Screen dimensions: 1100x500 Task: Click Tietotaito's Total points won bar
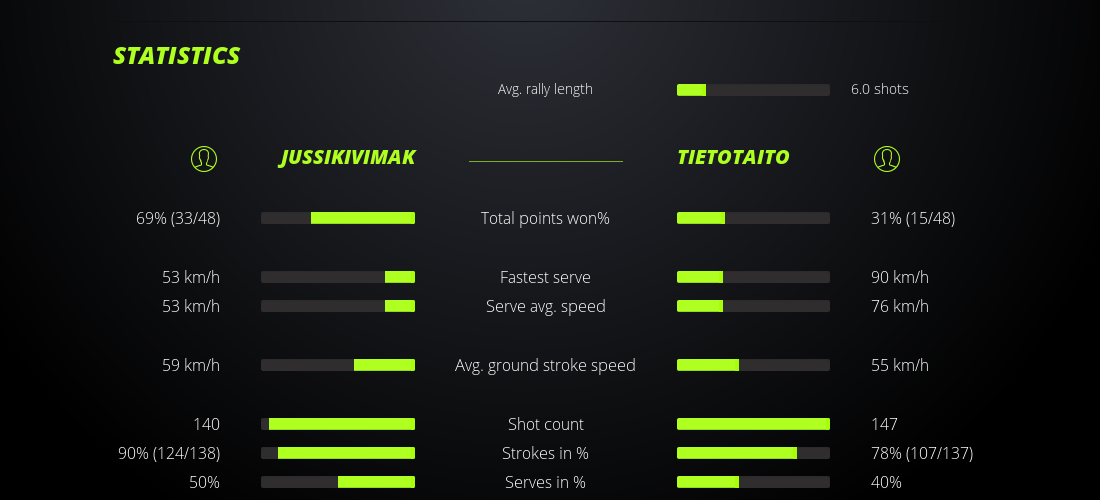click(753, 218)
